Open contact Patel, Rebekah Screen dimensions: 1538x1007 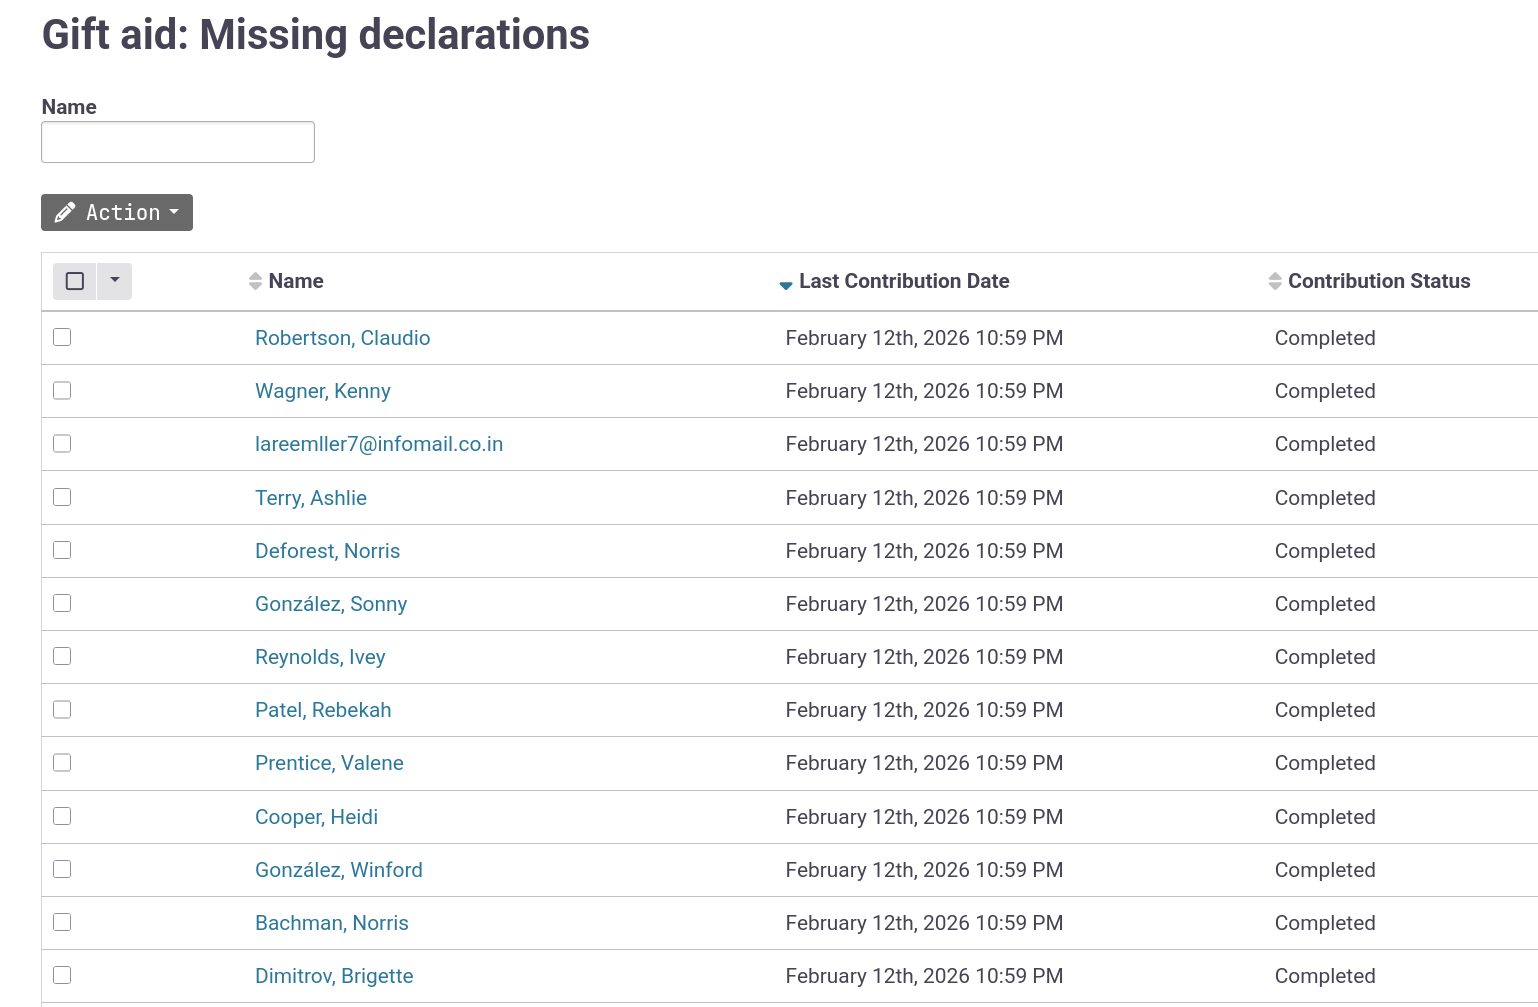(323, 710)
